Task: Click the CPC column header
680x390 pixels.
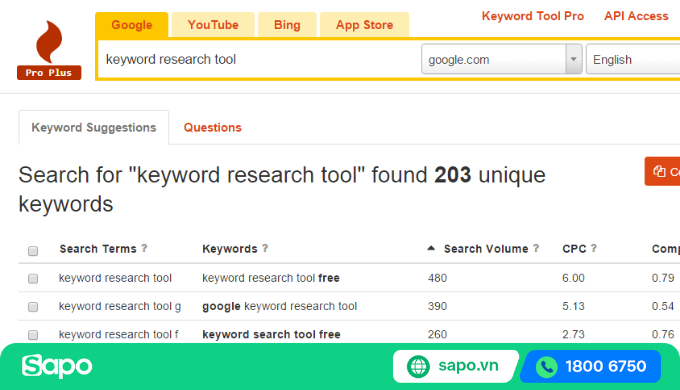Action: [x=574, y=249]
